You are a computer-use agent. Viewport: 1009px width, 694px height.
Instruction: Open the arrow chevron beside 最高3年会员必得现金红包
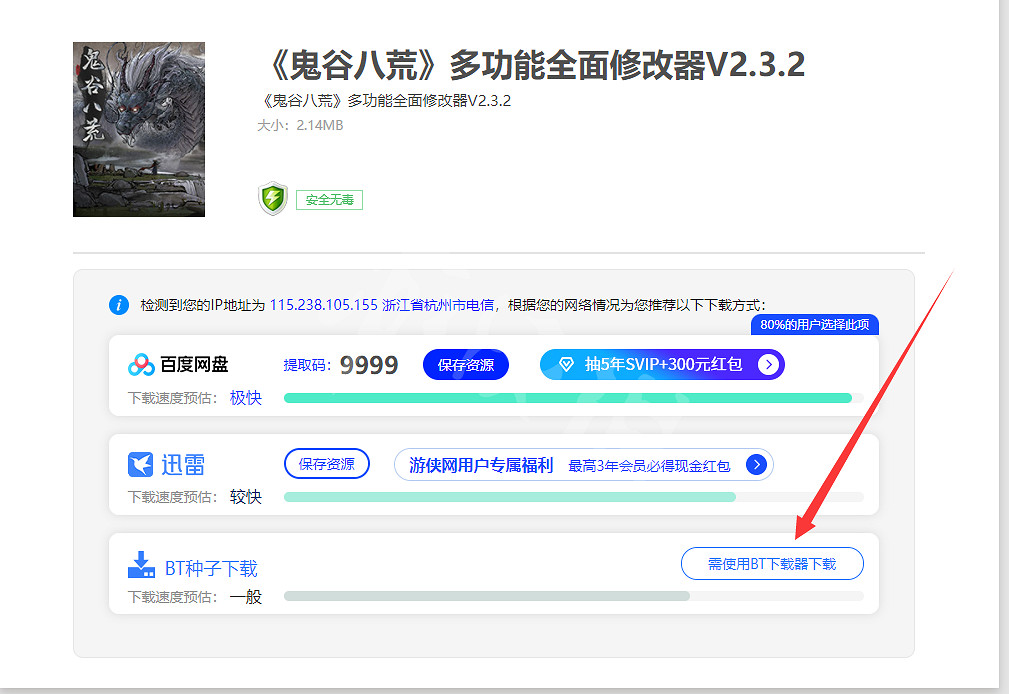pos(757,464)
